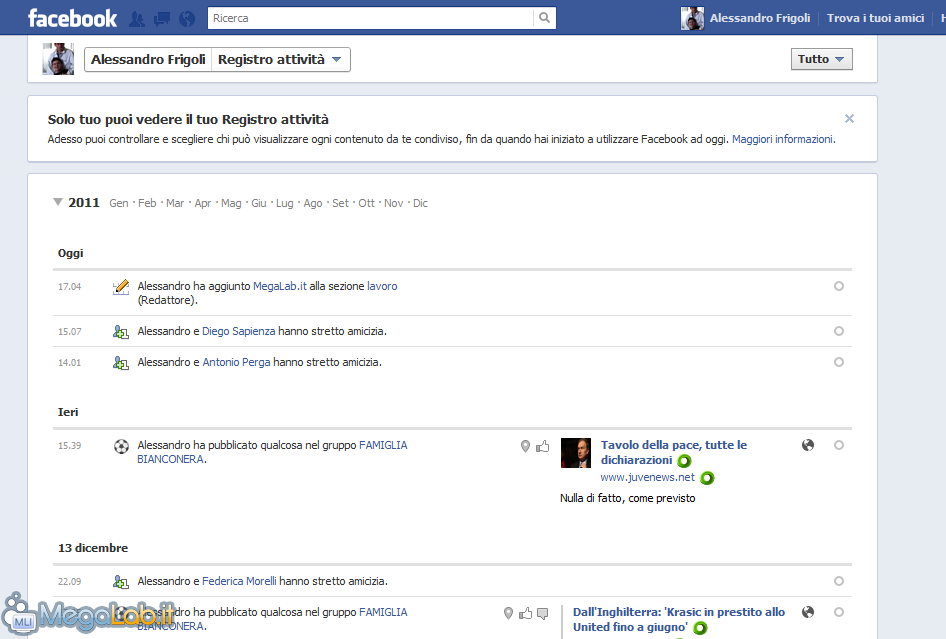Viewport: 946px width, 639px height.
Task: Click the Alessandro Frigoli button beside Registro attività
Action: (148, 60)
